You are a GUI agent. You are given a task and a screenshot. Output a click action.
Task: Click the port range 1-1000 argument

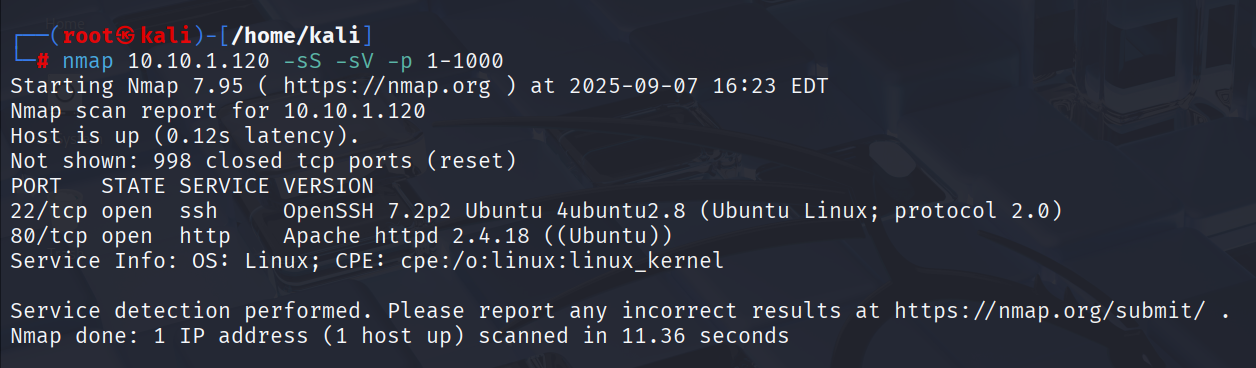[465, 61]
